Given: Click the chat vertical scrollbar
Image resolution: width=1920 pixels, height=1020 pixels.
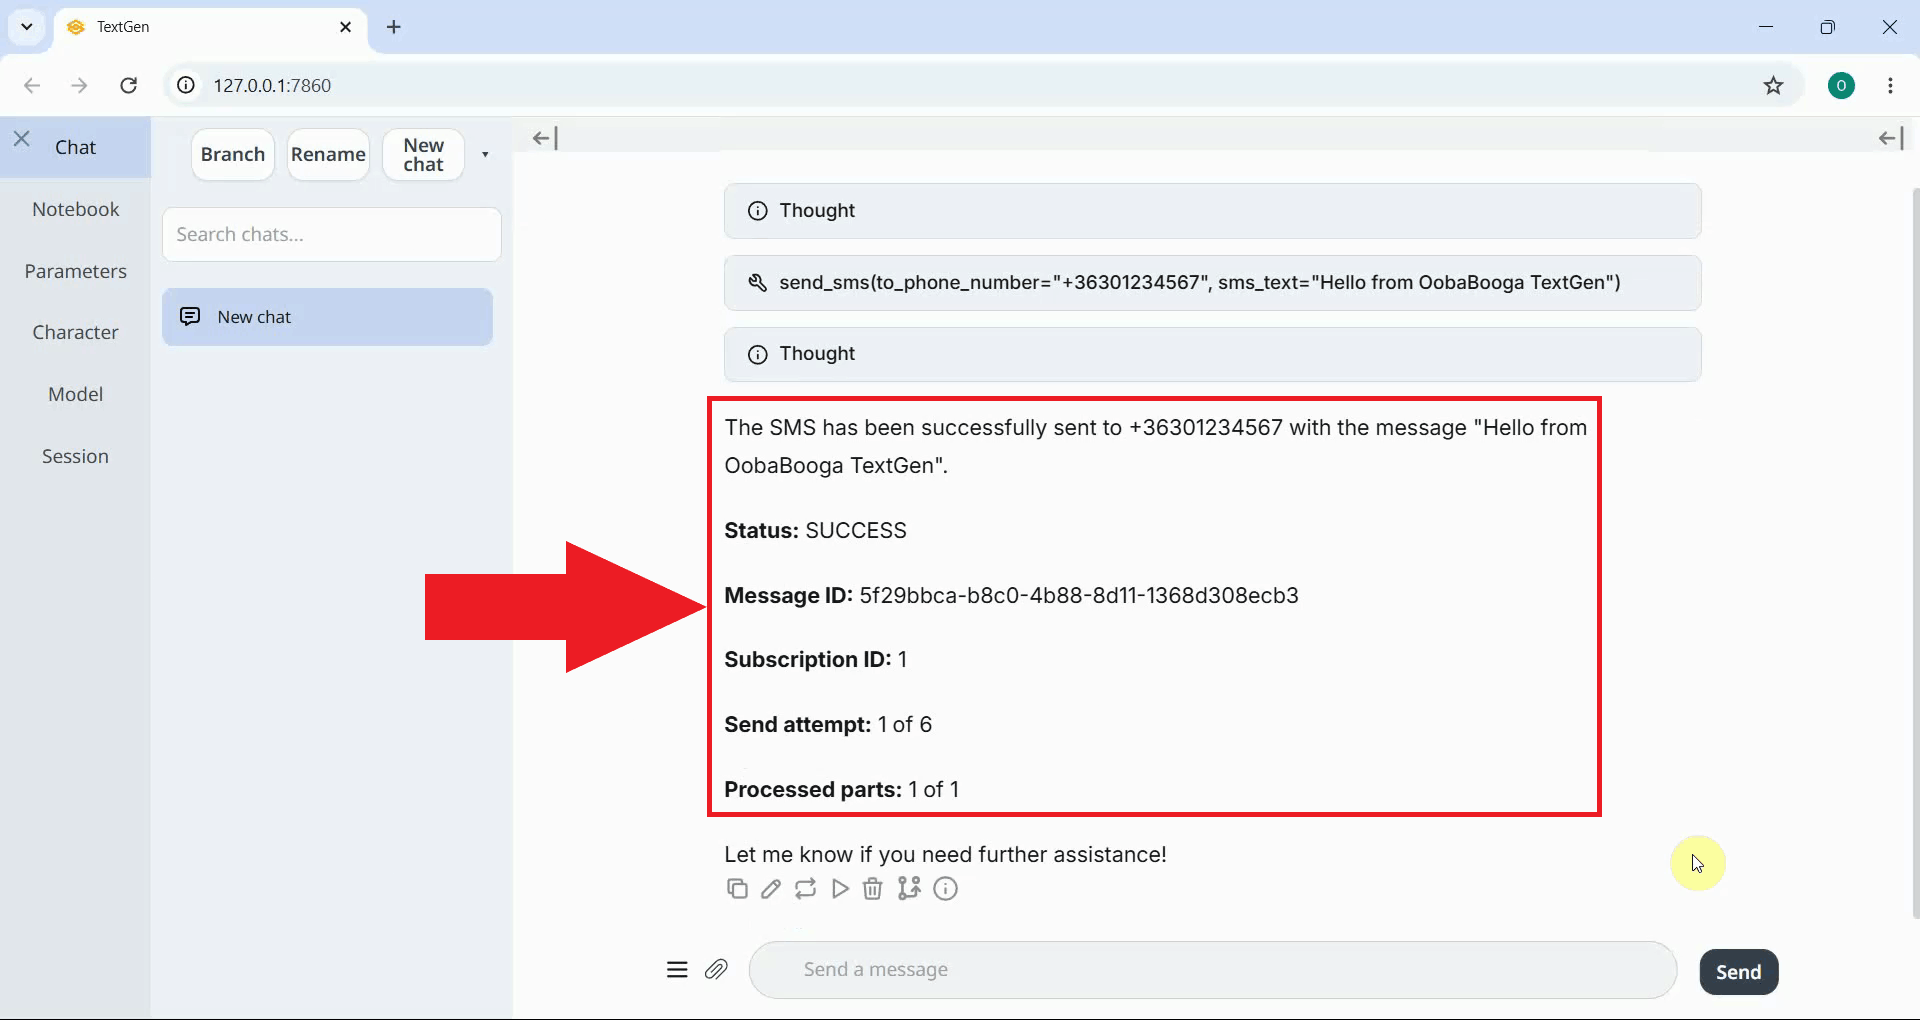Looking at the screenshot, I should (1915, 552).
